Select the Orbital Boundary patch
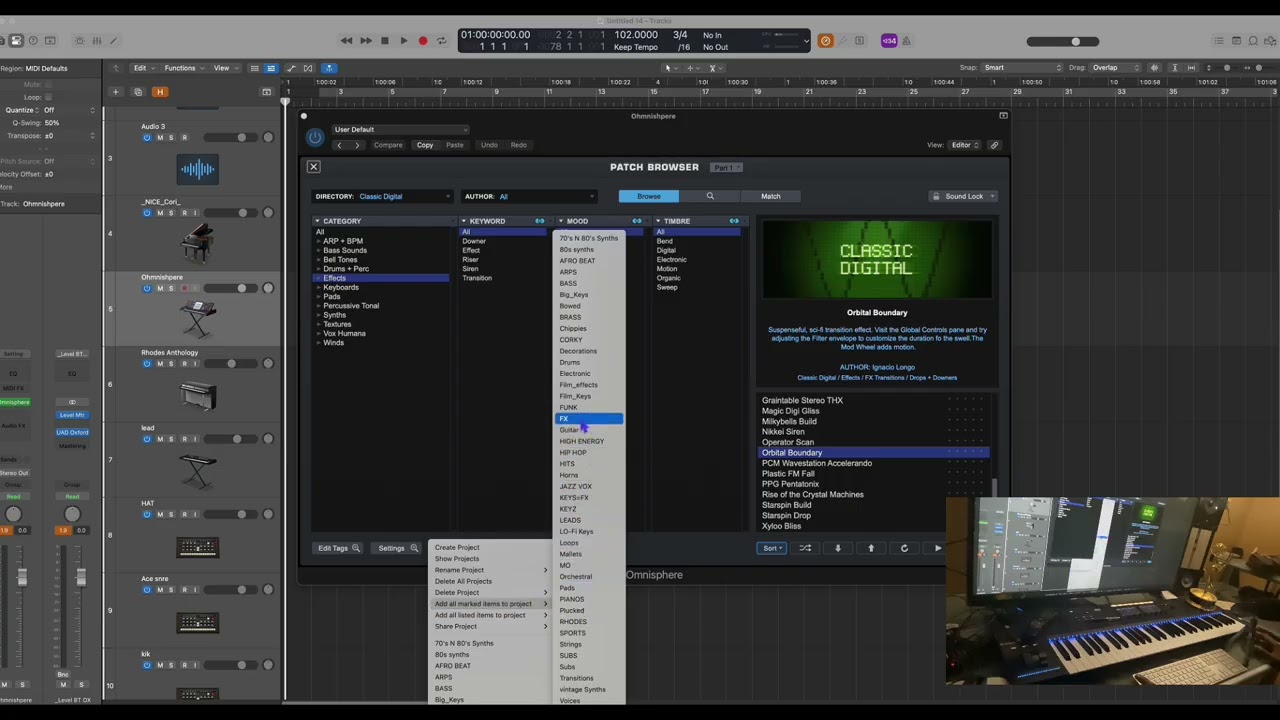The height and width of the screenshot is (720, 1280). pos(874,453)
